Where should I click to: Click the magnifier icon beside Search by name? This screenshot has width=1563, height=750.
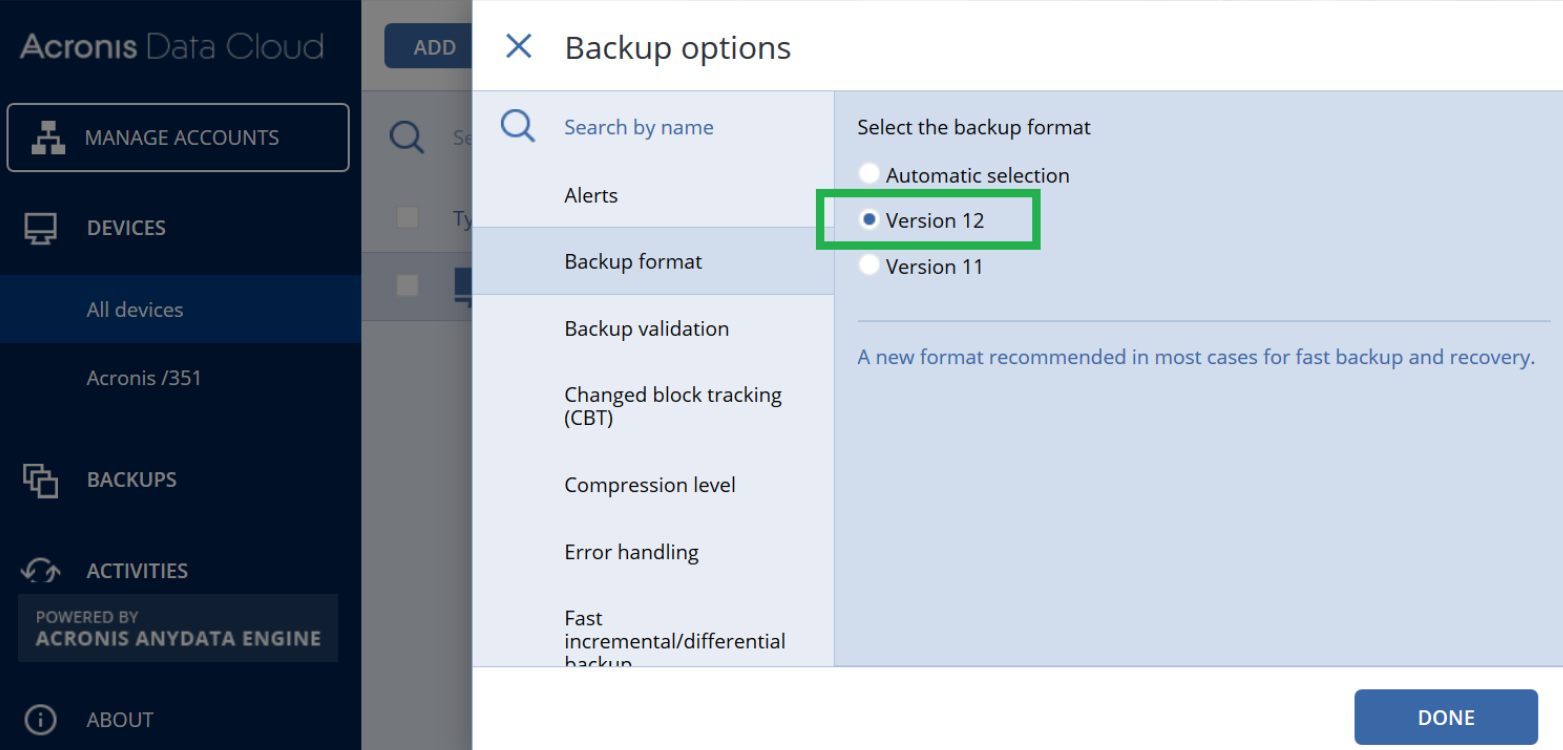click(518, 127)
